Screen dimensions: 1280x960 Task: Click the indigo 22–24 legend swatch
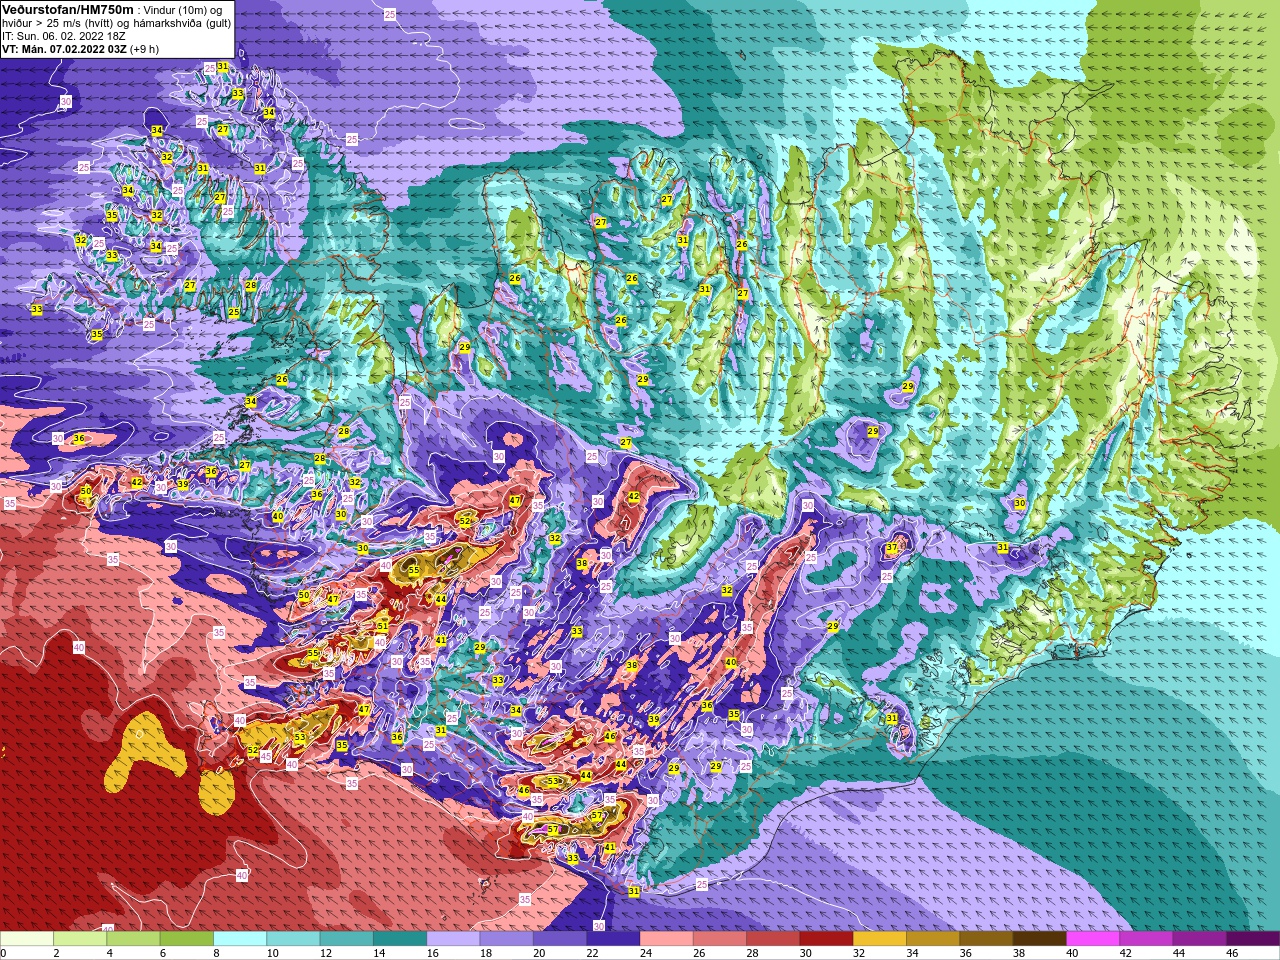[614, 939]
